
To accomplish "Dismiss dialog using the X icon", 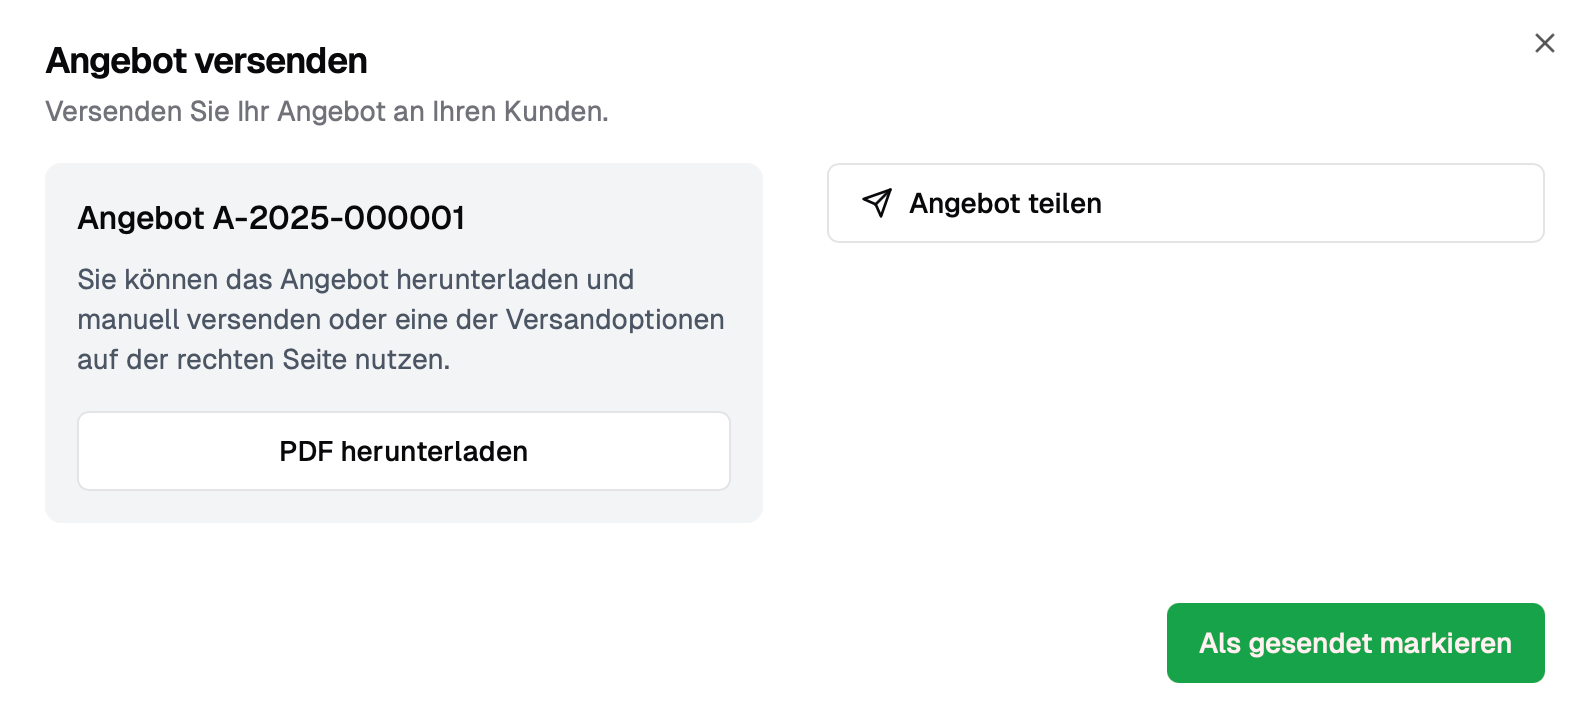I will 1544,43.
